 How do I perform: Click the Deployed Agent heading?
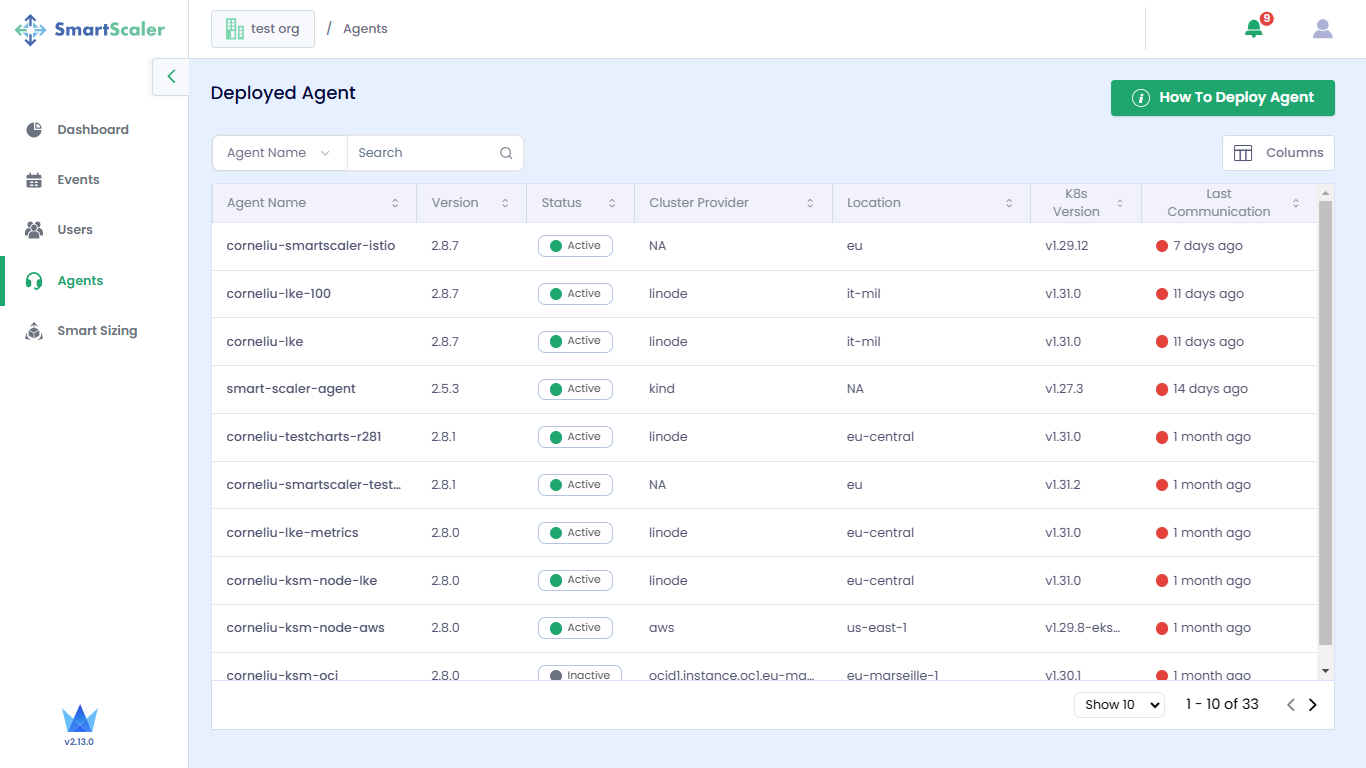[283, 93]
